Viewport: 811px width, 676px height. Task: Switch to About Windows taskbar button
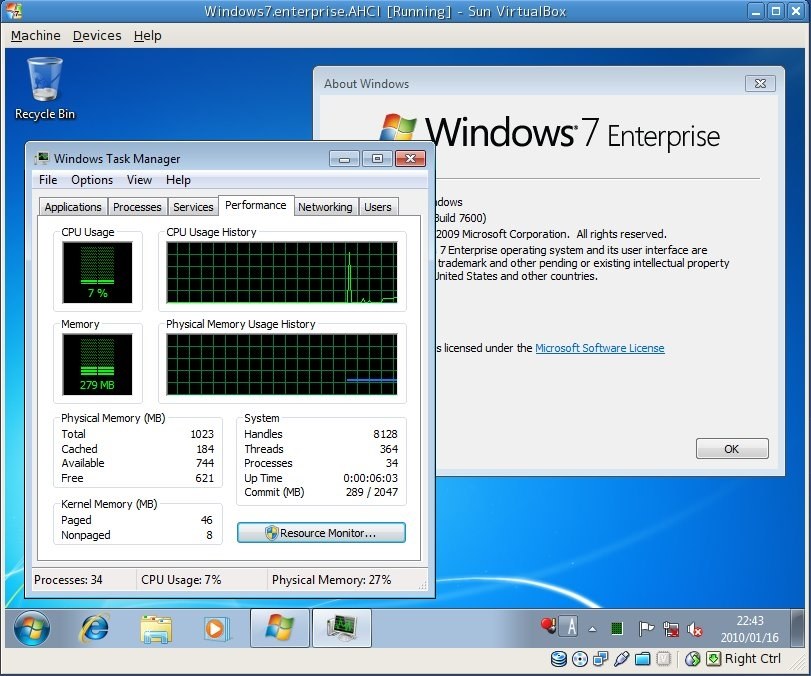point(280,628)
